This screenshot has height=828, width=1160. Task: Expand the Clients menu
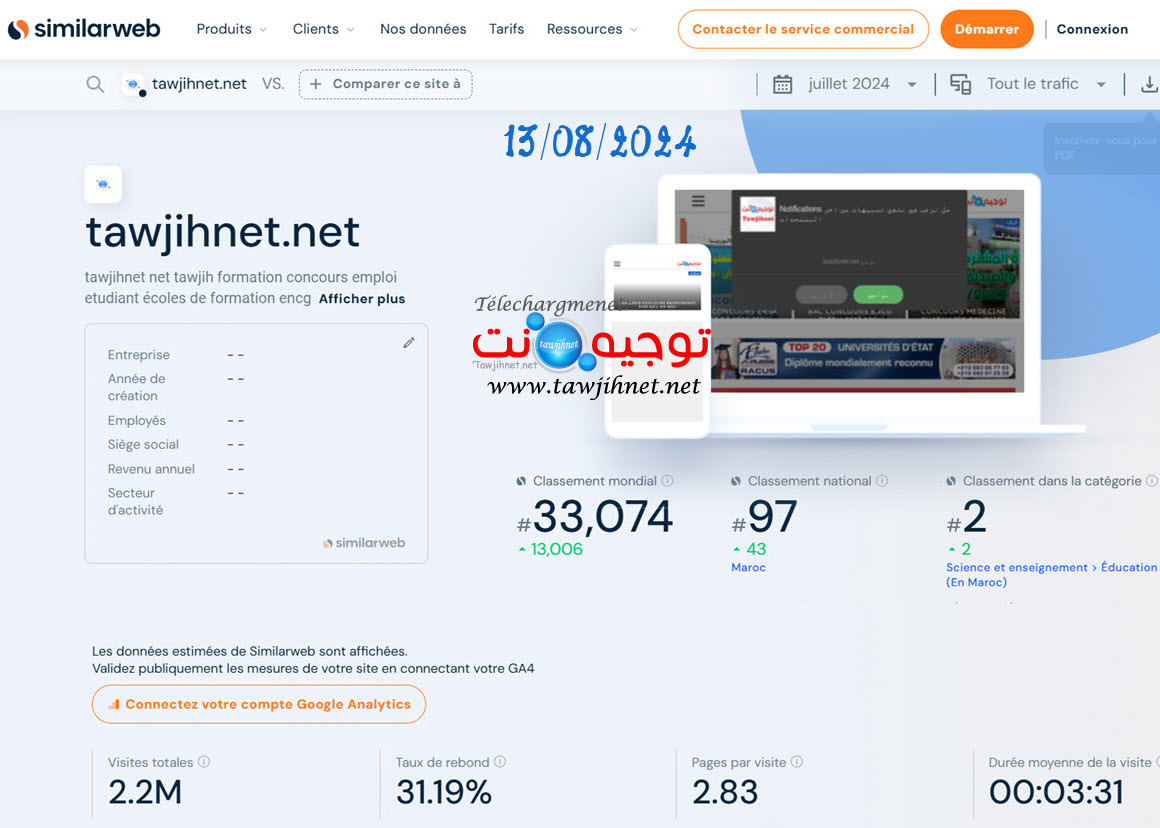click(323, 29)
